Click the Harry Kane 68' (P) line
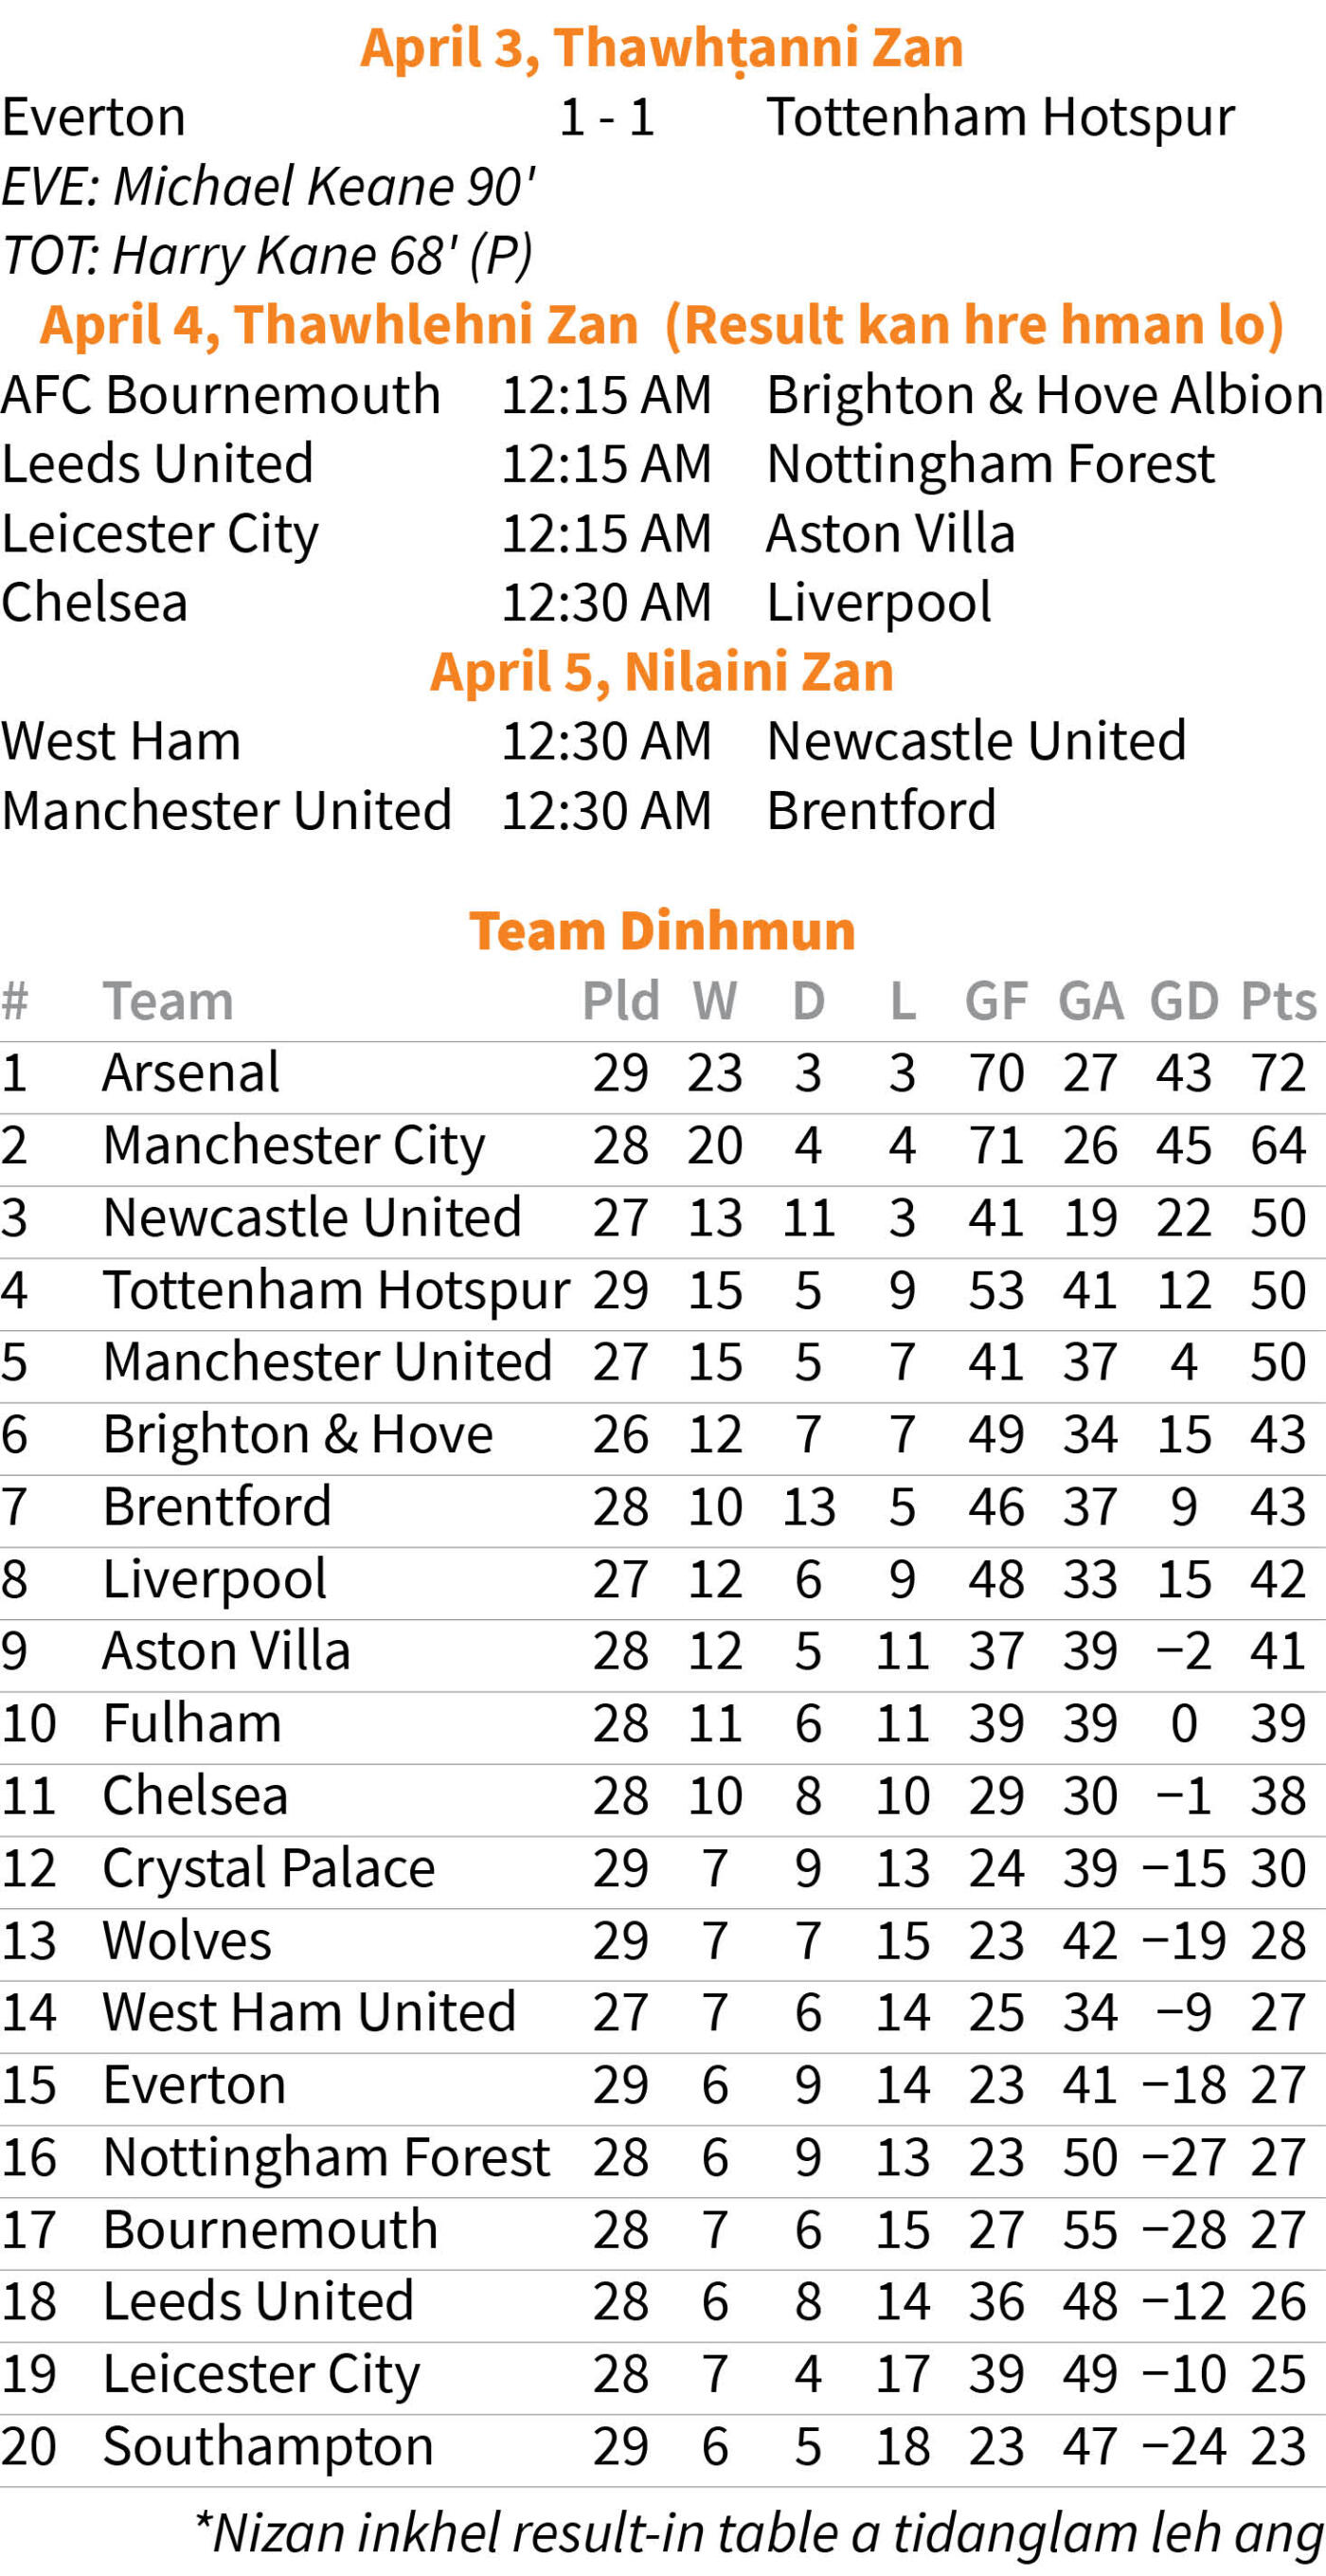The width and height of the screenshot is (1326, 2576). pyautogui.click(x=266, y=256)
